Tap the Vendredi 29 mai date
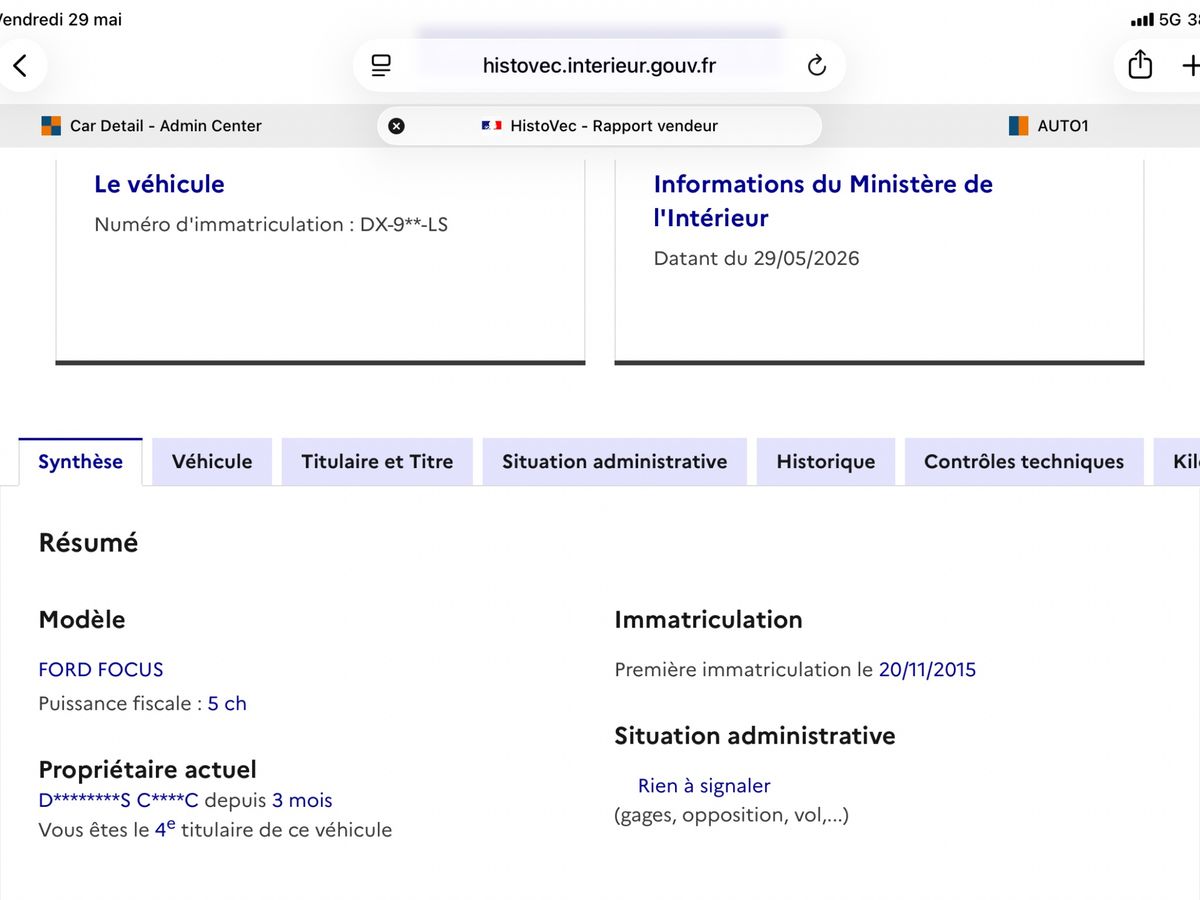 [x=61, y=20]
